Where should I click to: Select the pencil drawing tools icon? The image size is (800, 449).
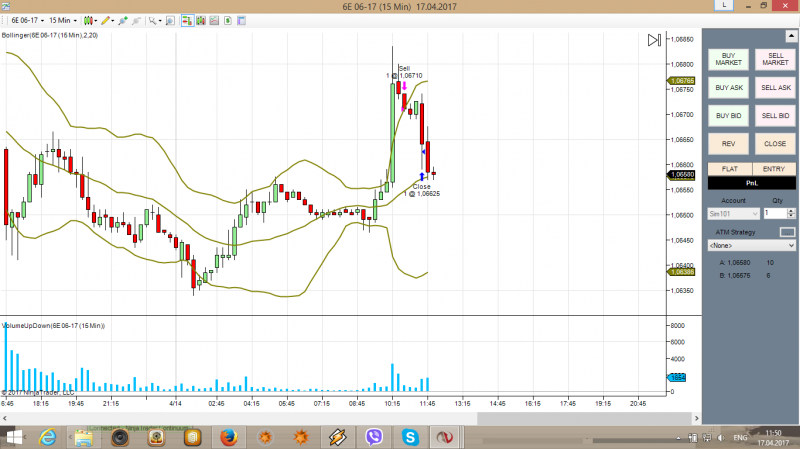click(x=105, y=20)
